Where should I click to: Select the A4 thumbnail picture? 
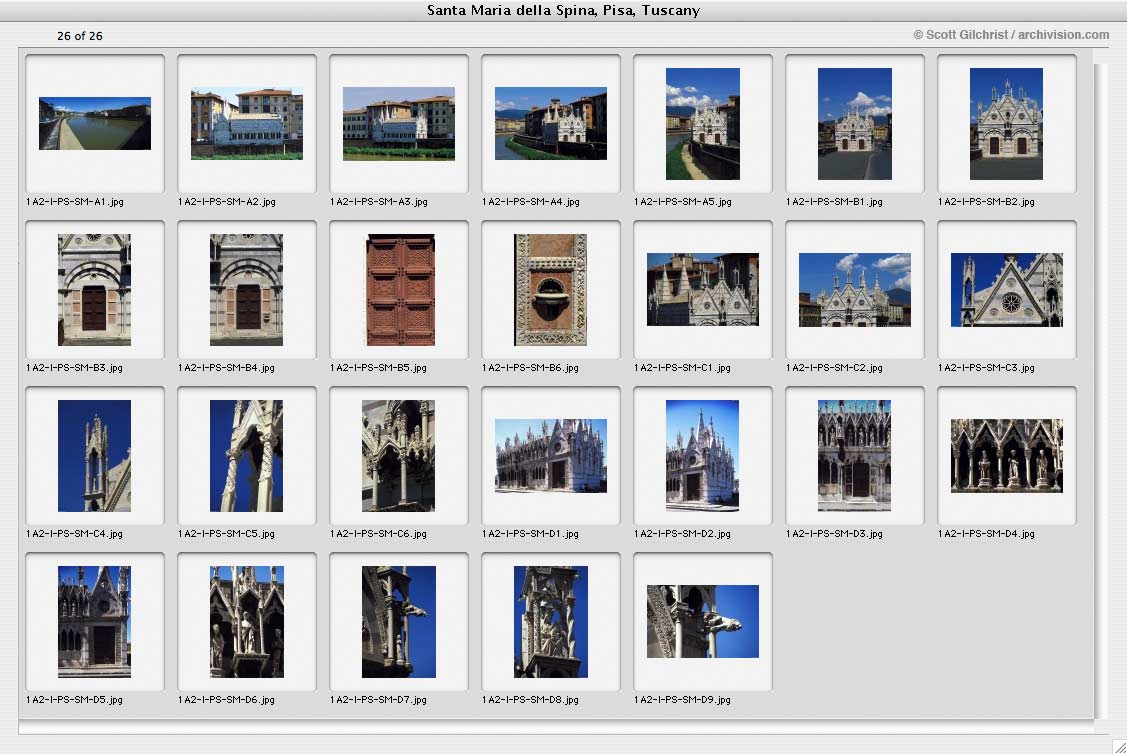551,124
